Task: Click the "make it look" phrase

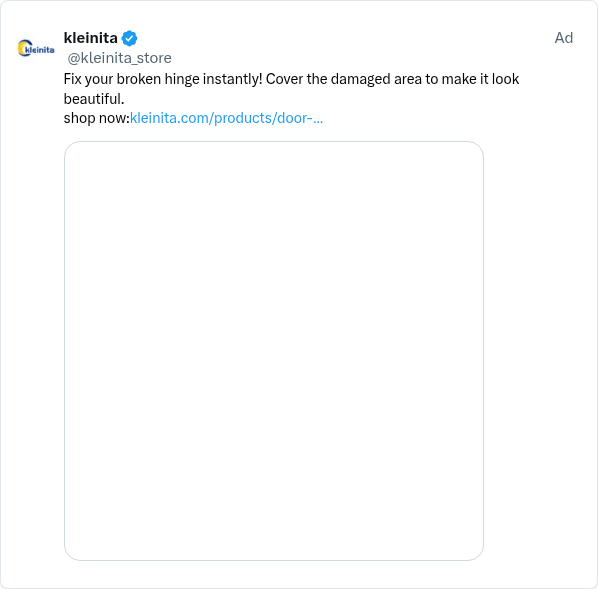Action: (x=480, y=79)
